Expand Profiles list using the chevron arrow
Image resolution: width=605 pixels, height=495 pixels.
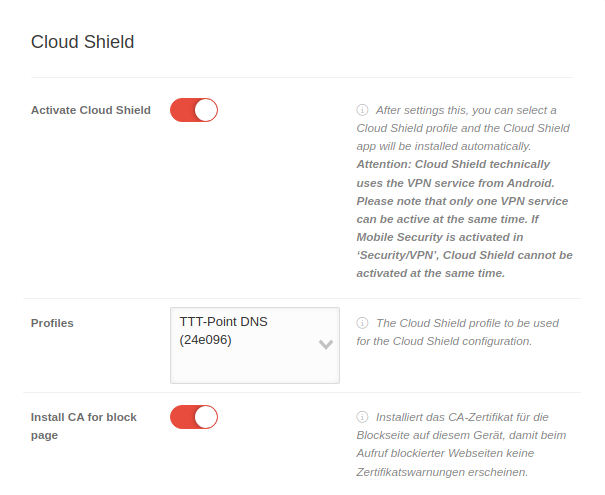[325, 344]
